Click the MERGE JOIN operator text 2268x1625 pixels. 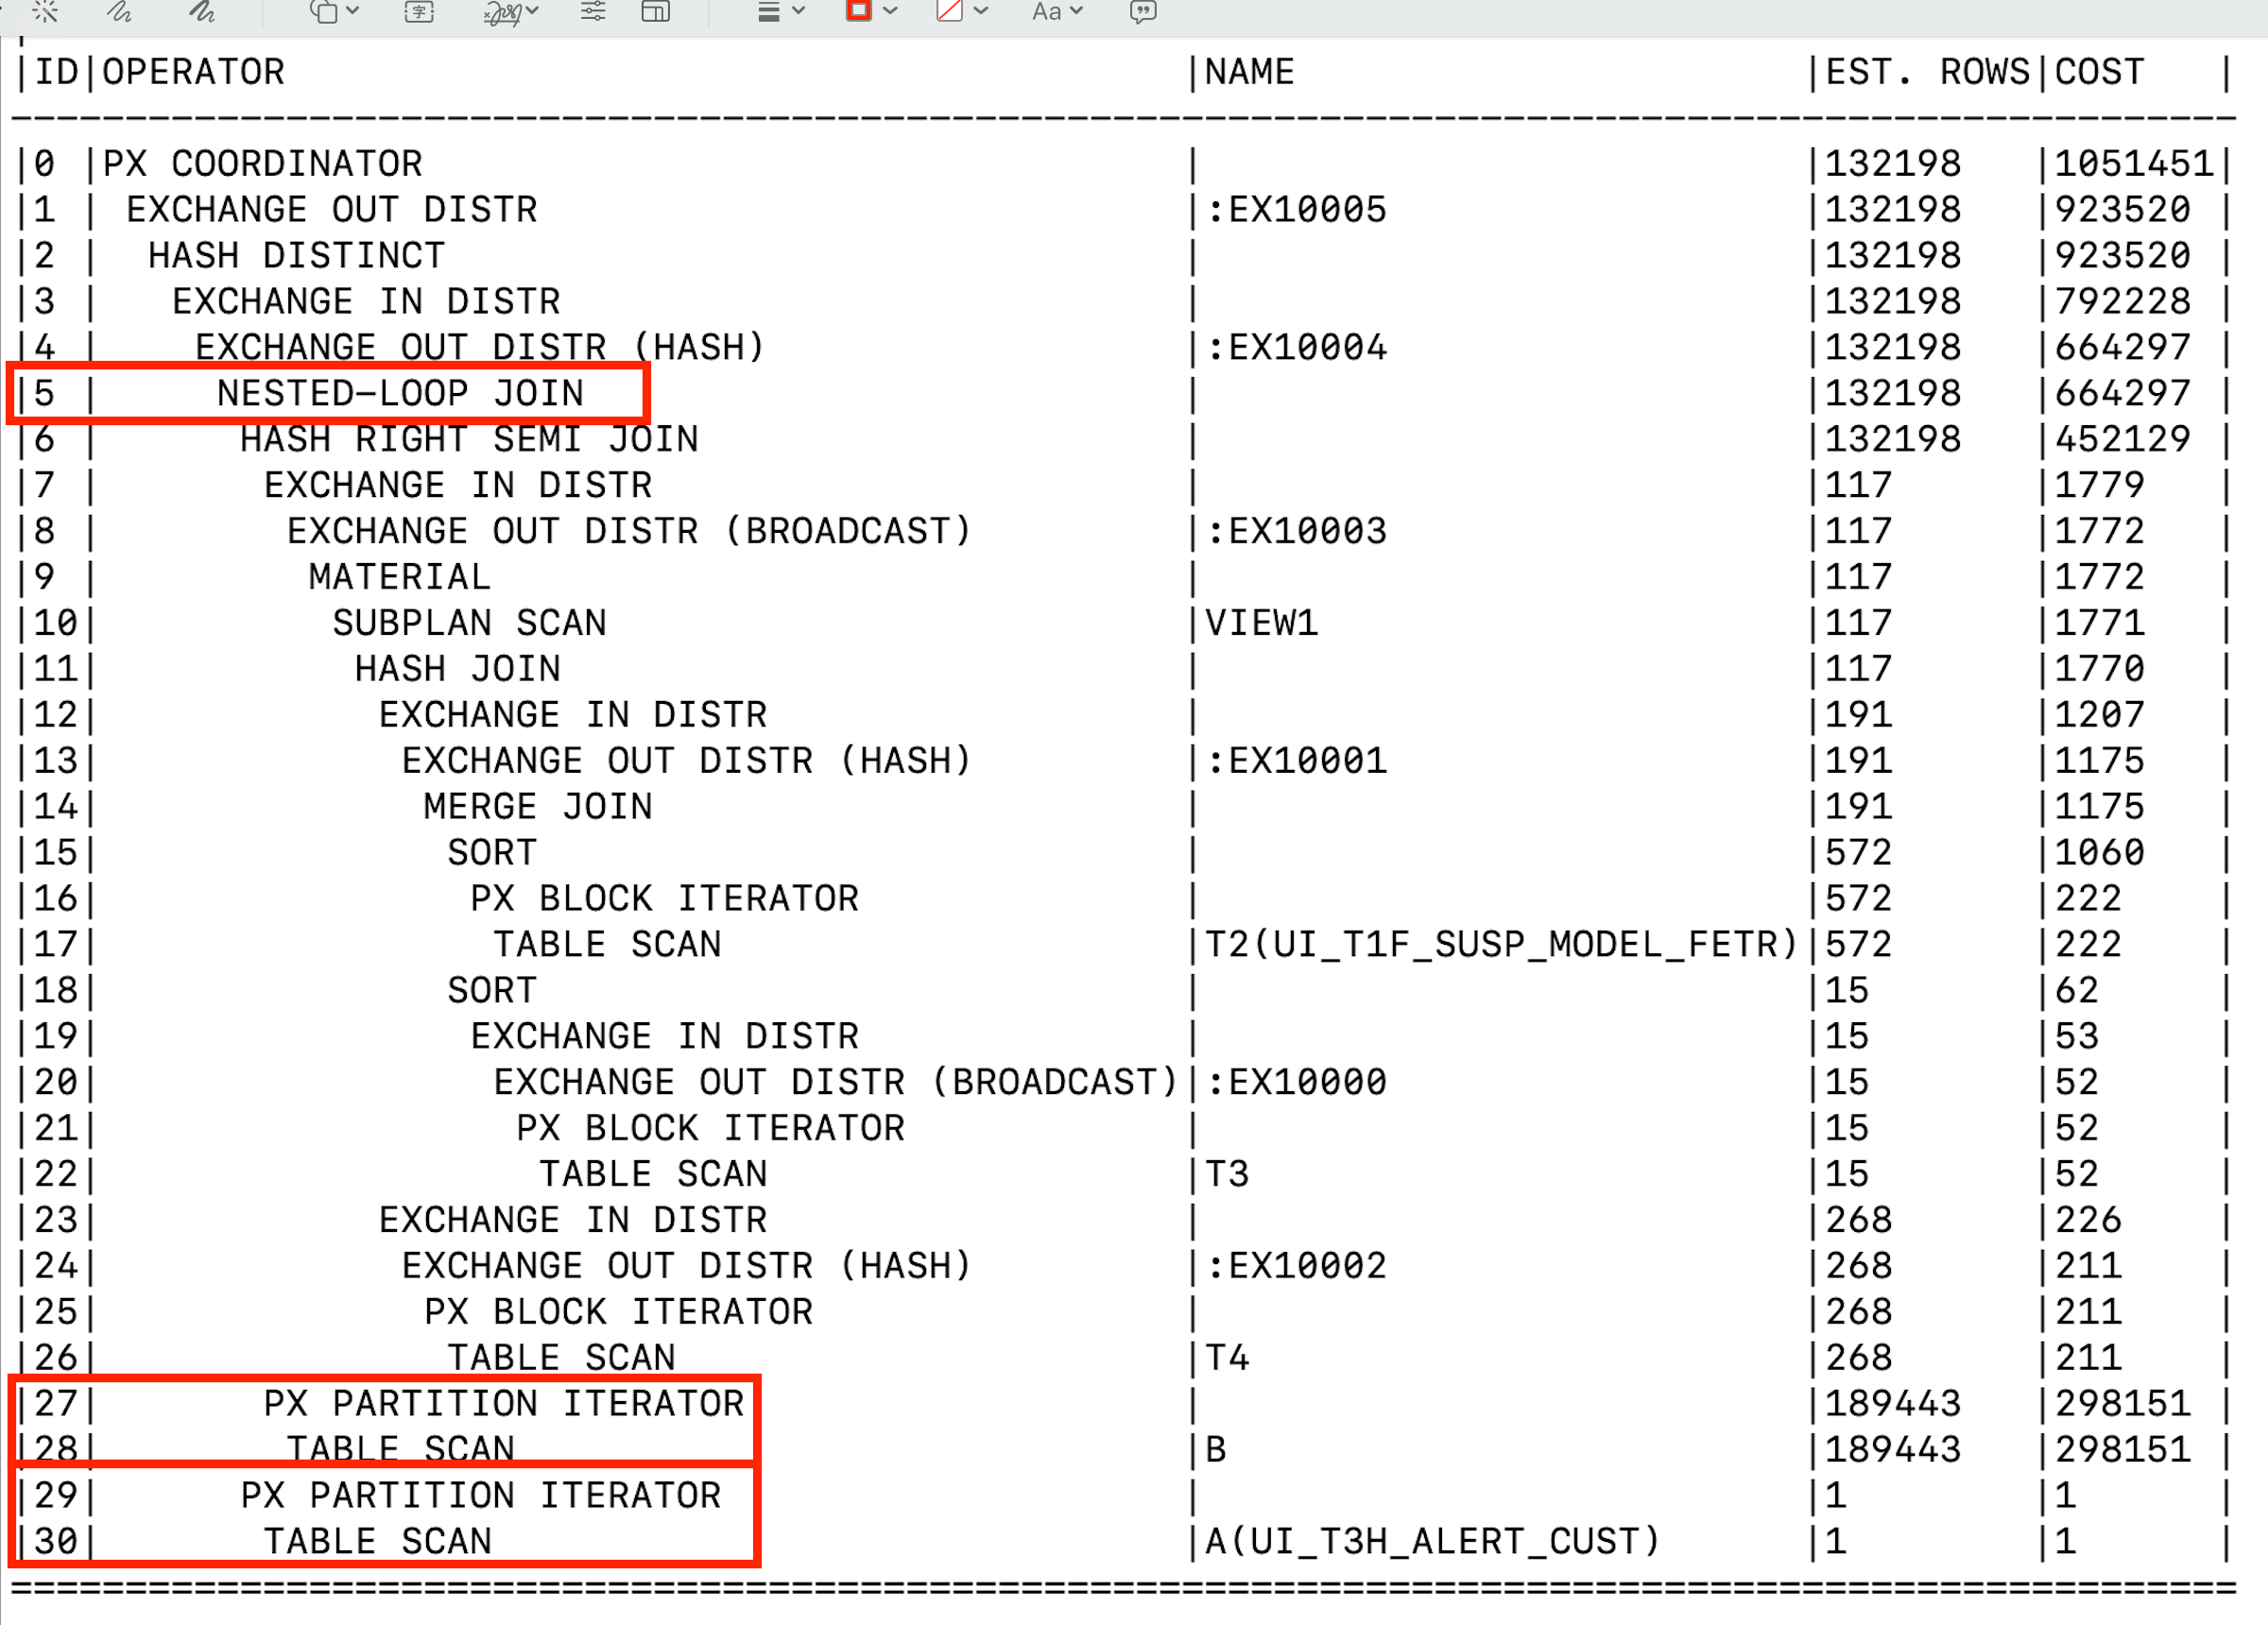(538, 806)
